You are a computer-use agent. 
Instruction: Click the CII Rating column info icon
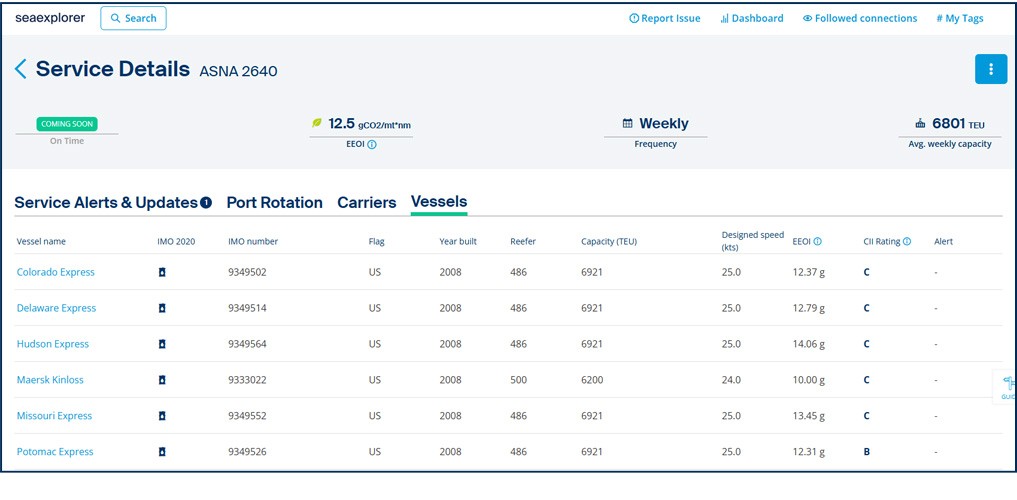[907, 241]
